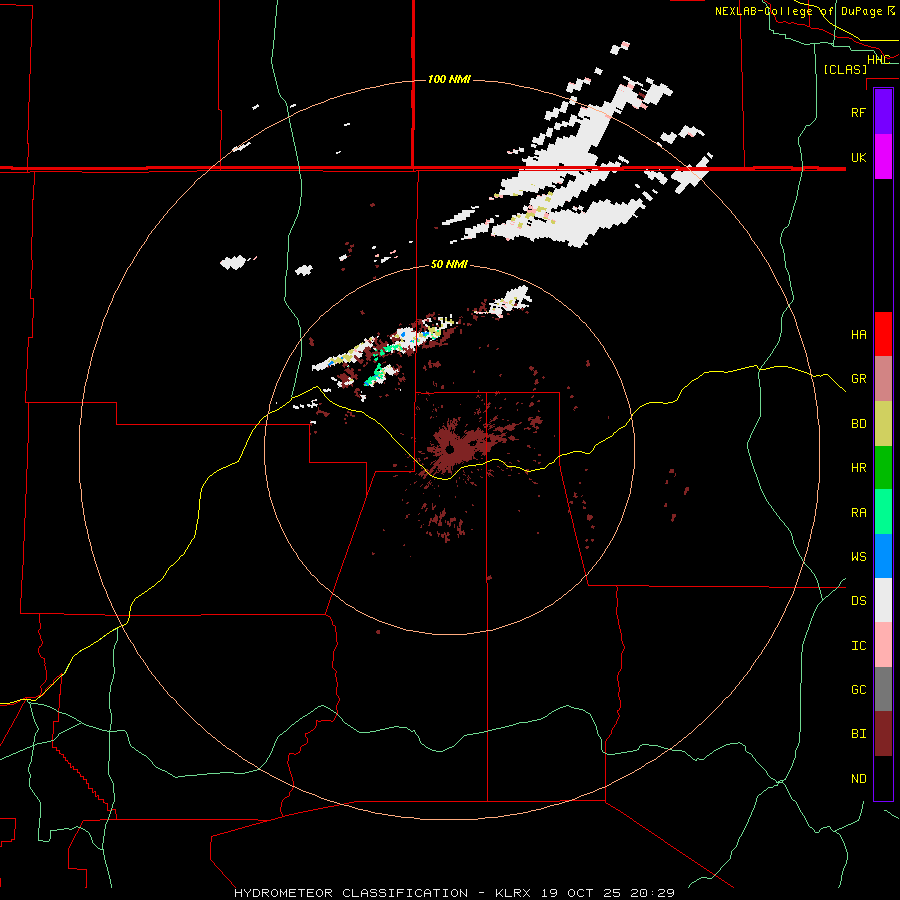Click the WS legend label text
The width and height of the screenshot is (900, 900).
858,557
